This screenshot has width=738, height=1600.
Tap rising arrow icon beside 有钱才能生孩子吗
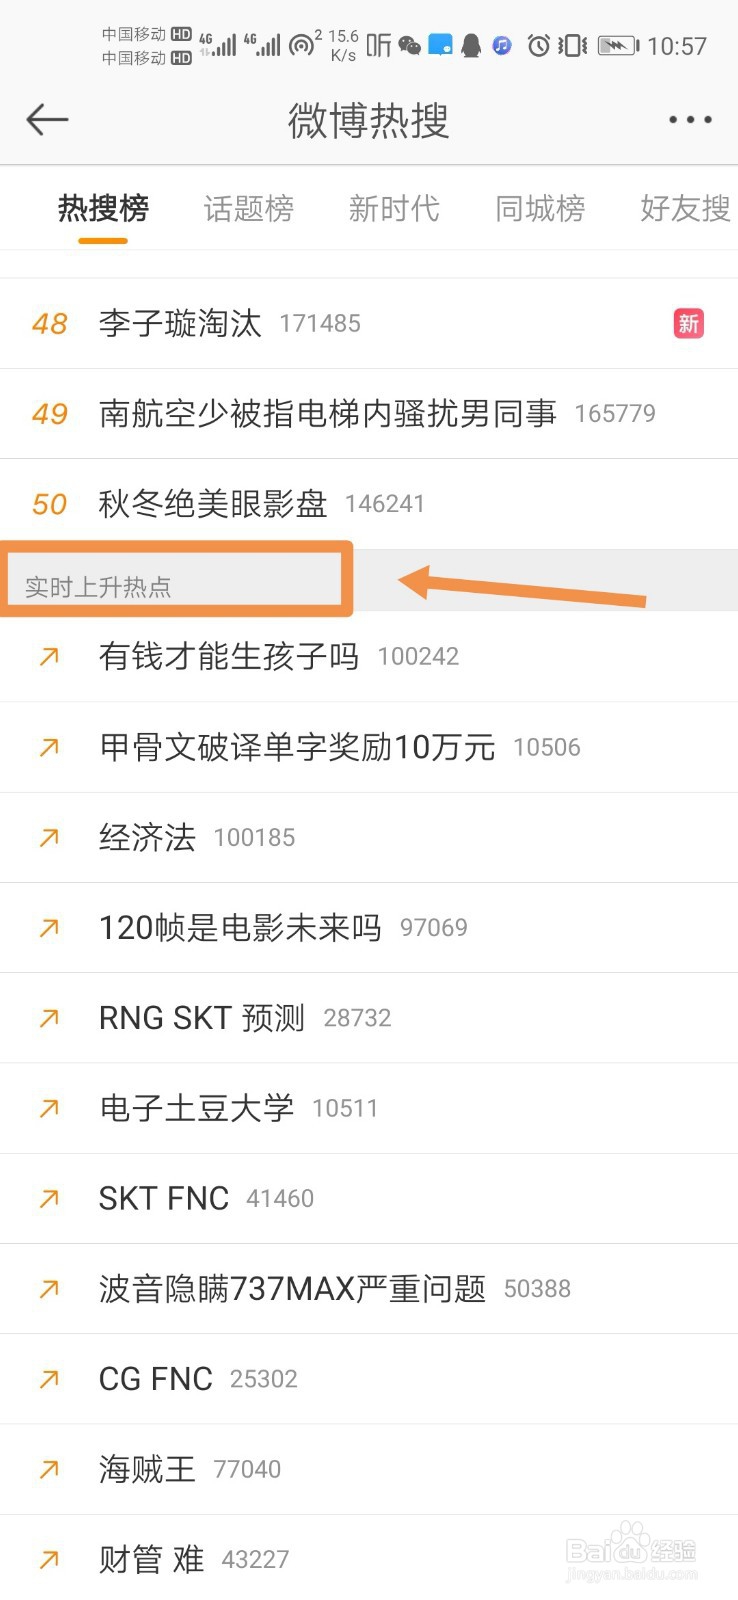coord(49,656)
